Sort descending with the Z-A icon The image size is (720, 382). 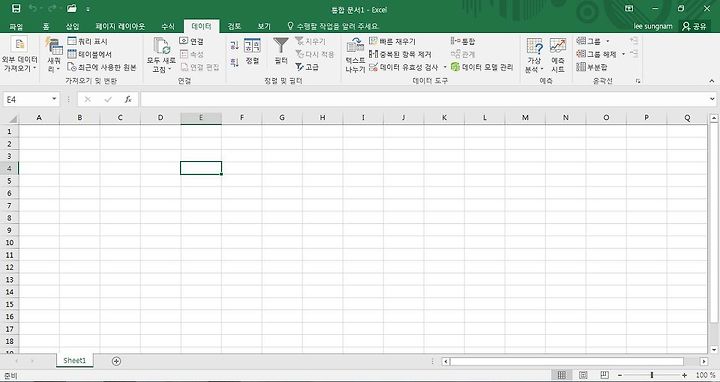[234, 62]
